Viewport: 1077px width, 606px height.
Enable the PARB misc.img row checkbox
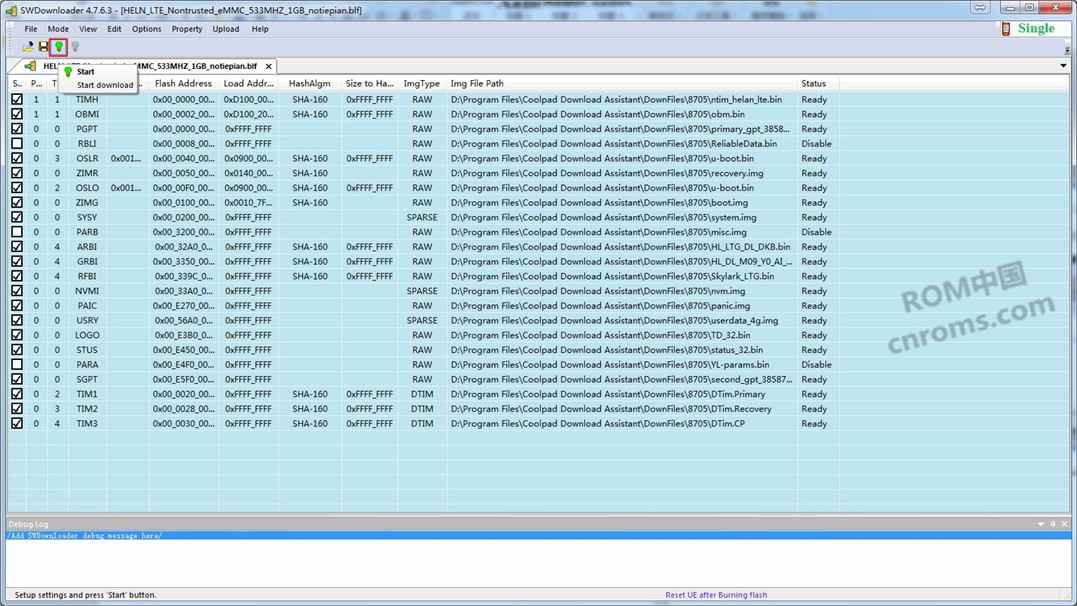click(x=17, y=232)
